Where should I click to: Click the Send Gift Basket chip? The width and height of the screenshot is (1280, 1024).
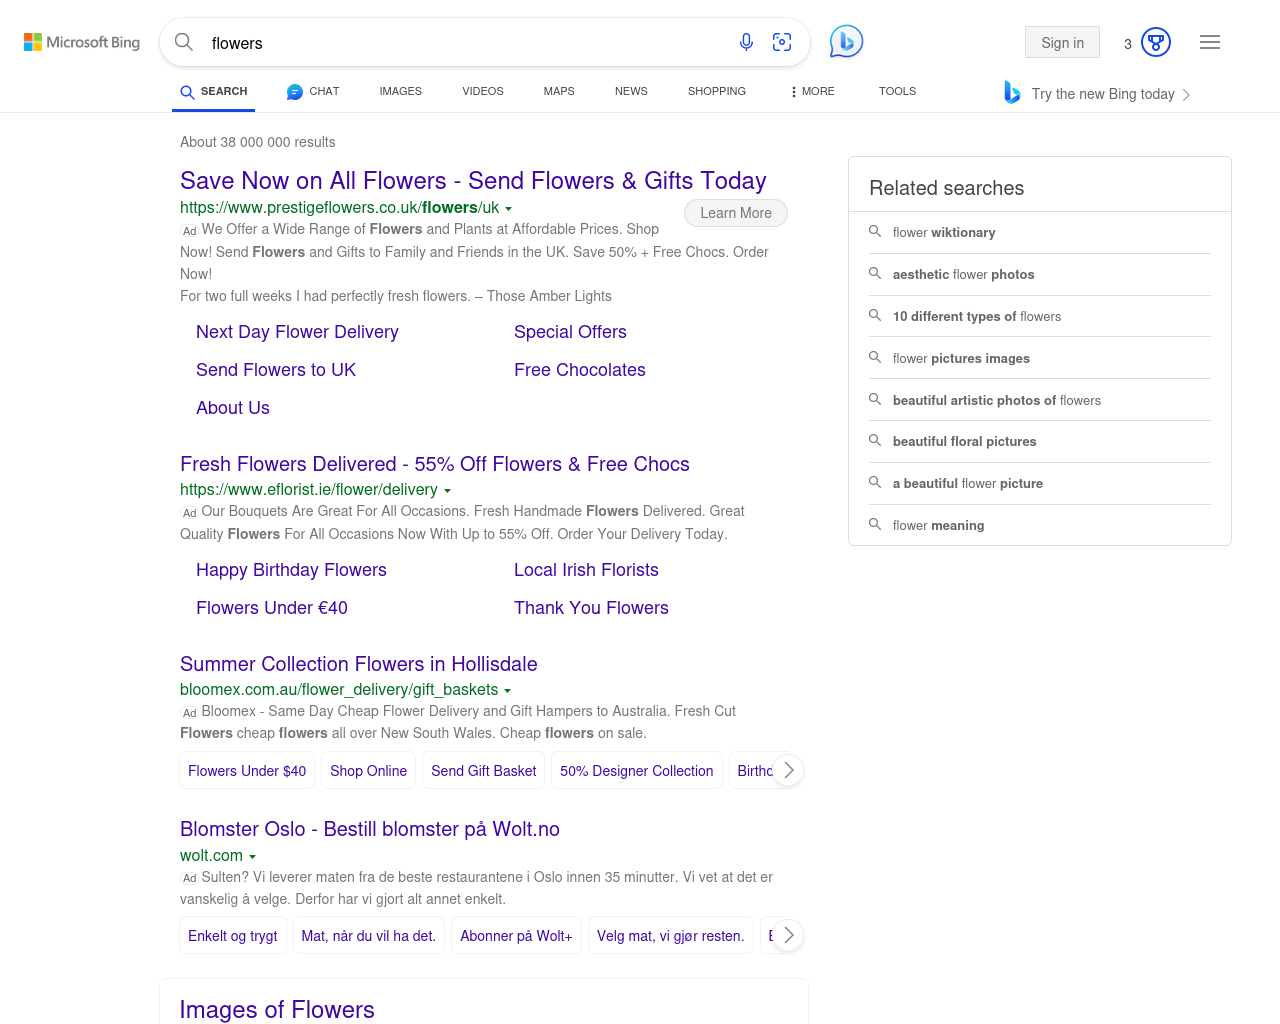tap(484, 770)
